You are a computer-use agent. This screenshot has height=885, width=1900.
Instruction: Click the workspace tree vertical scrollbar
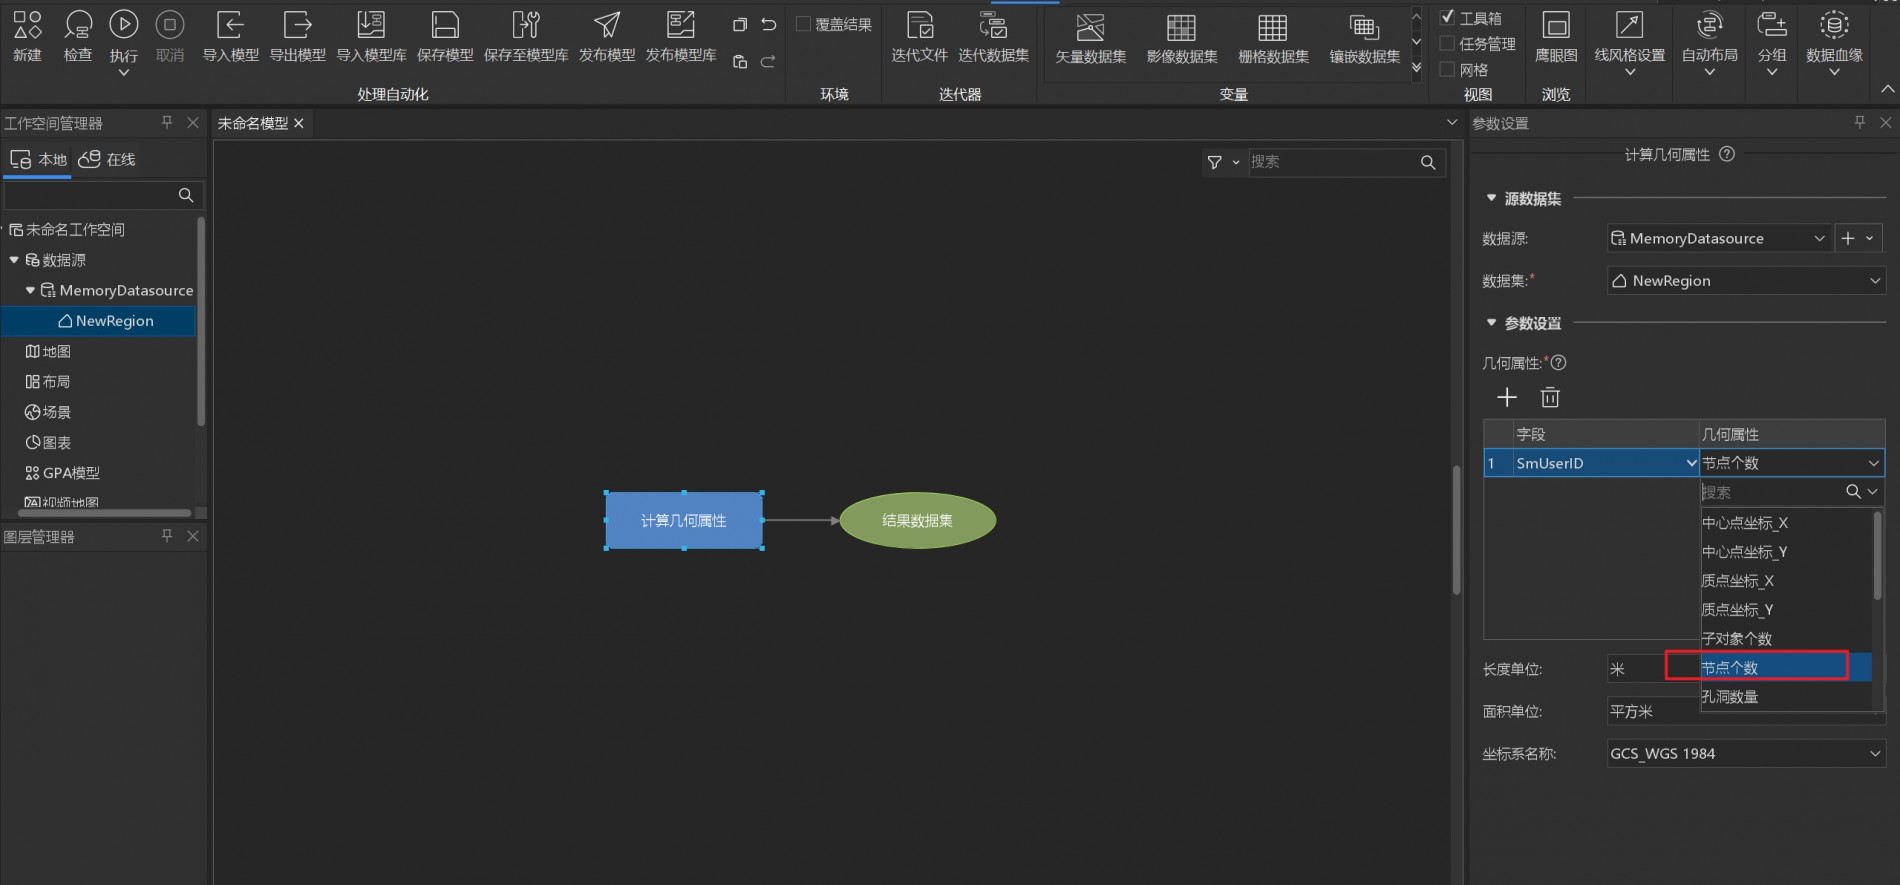201,320
